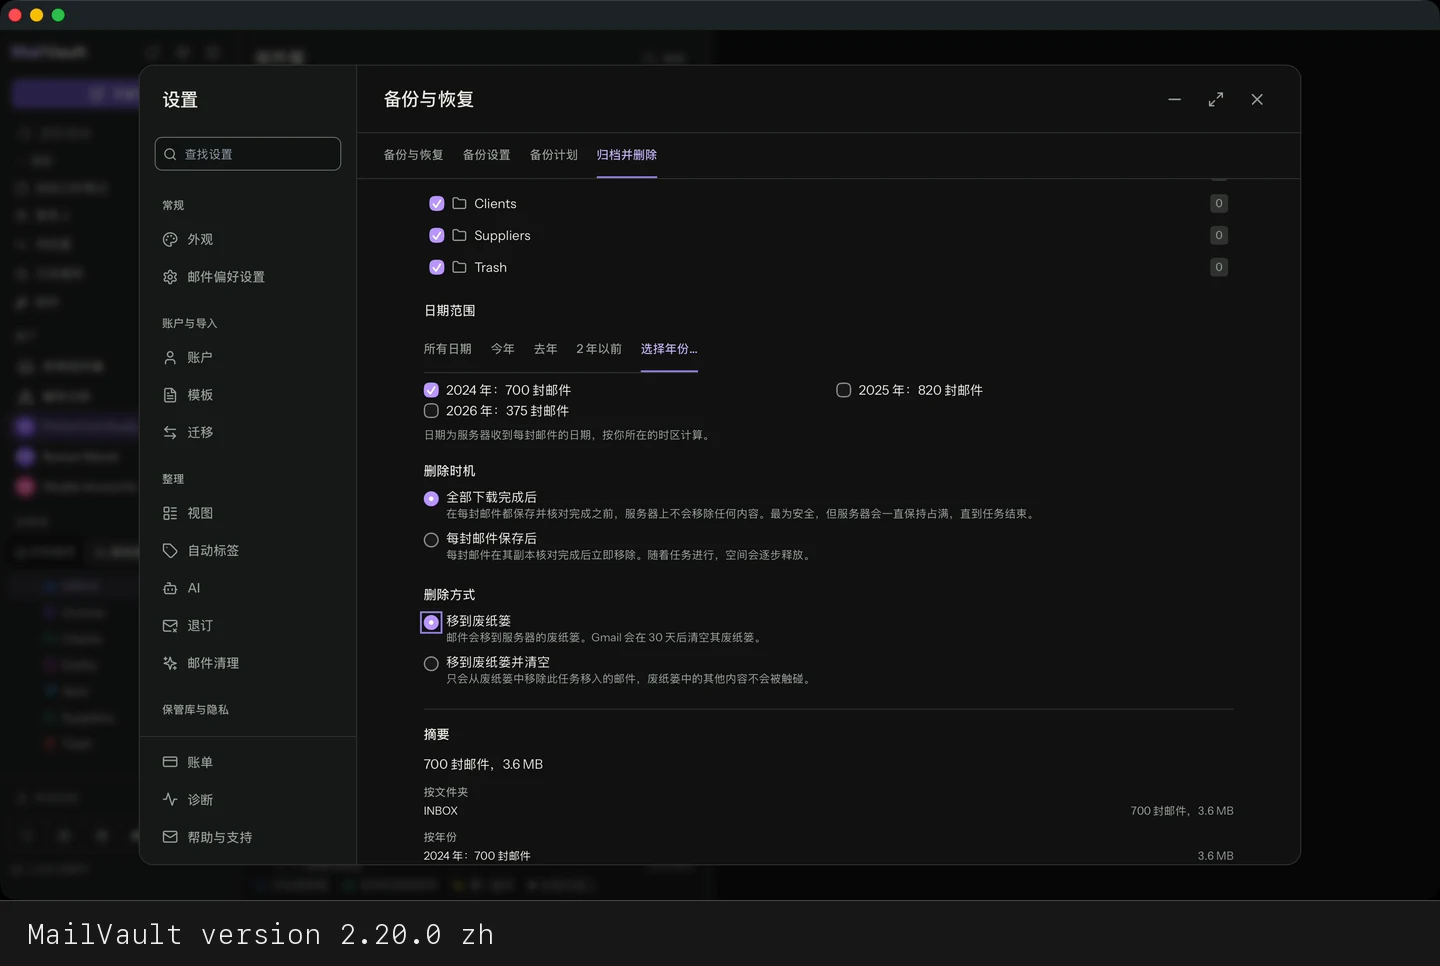Select 全部下载完成后 radio option
Image resolution: width=1440 pixels, height=966 pixels.
(431, 499)
